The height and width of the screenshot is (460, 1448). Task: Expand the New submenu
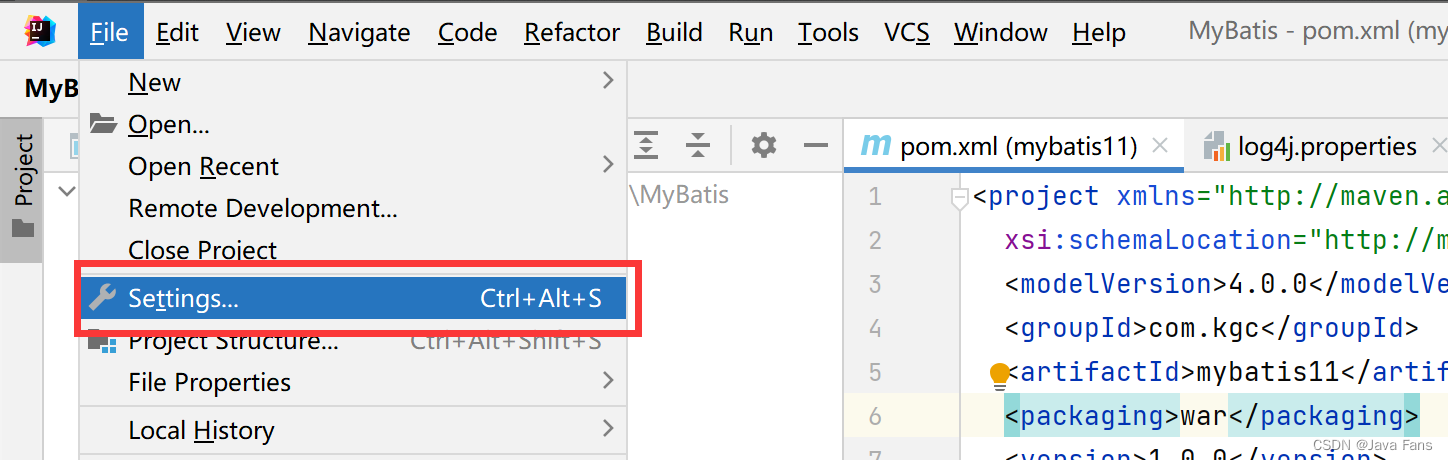[608, 81]
